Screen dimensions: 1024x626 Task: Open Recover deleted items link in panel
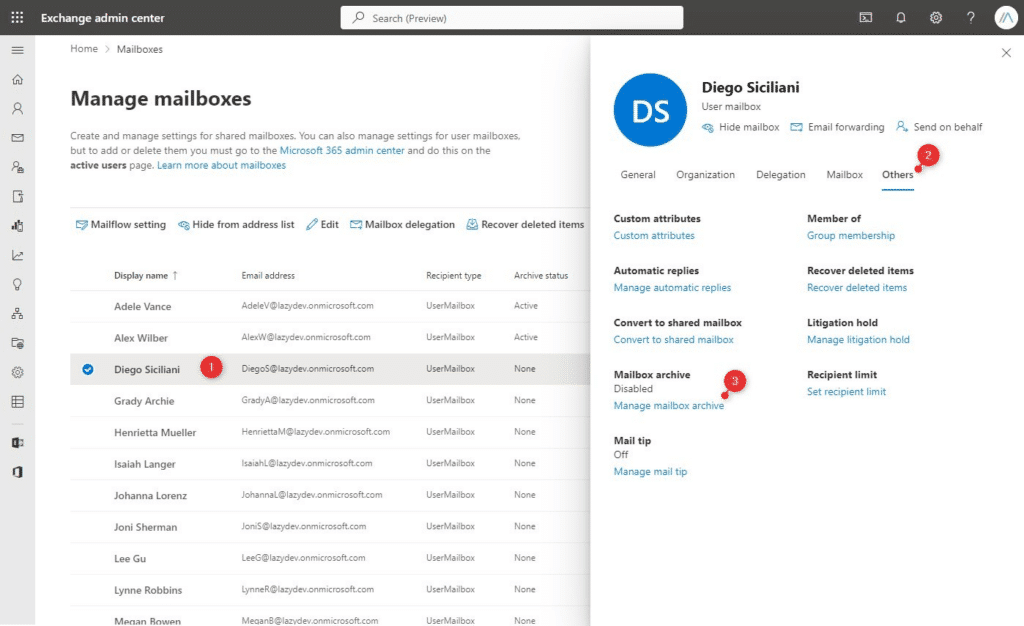[x=857, y=288]
